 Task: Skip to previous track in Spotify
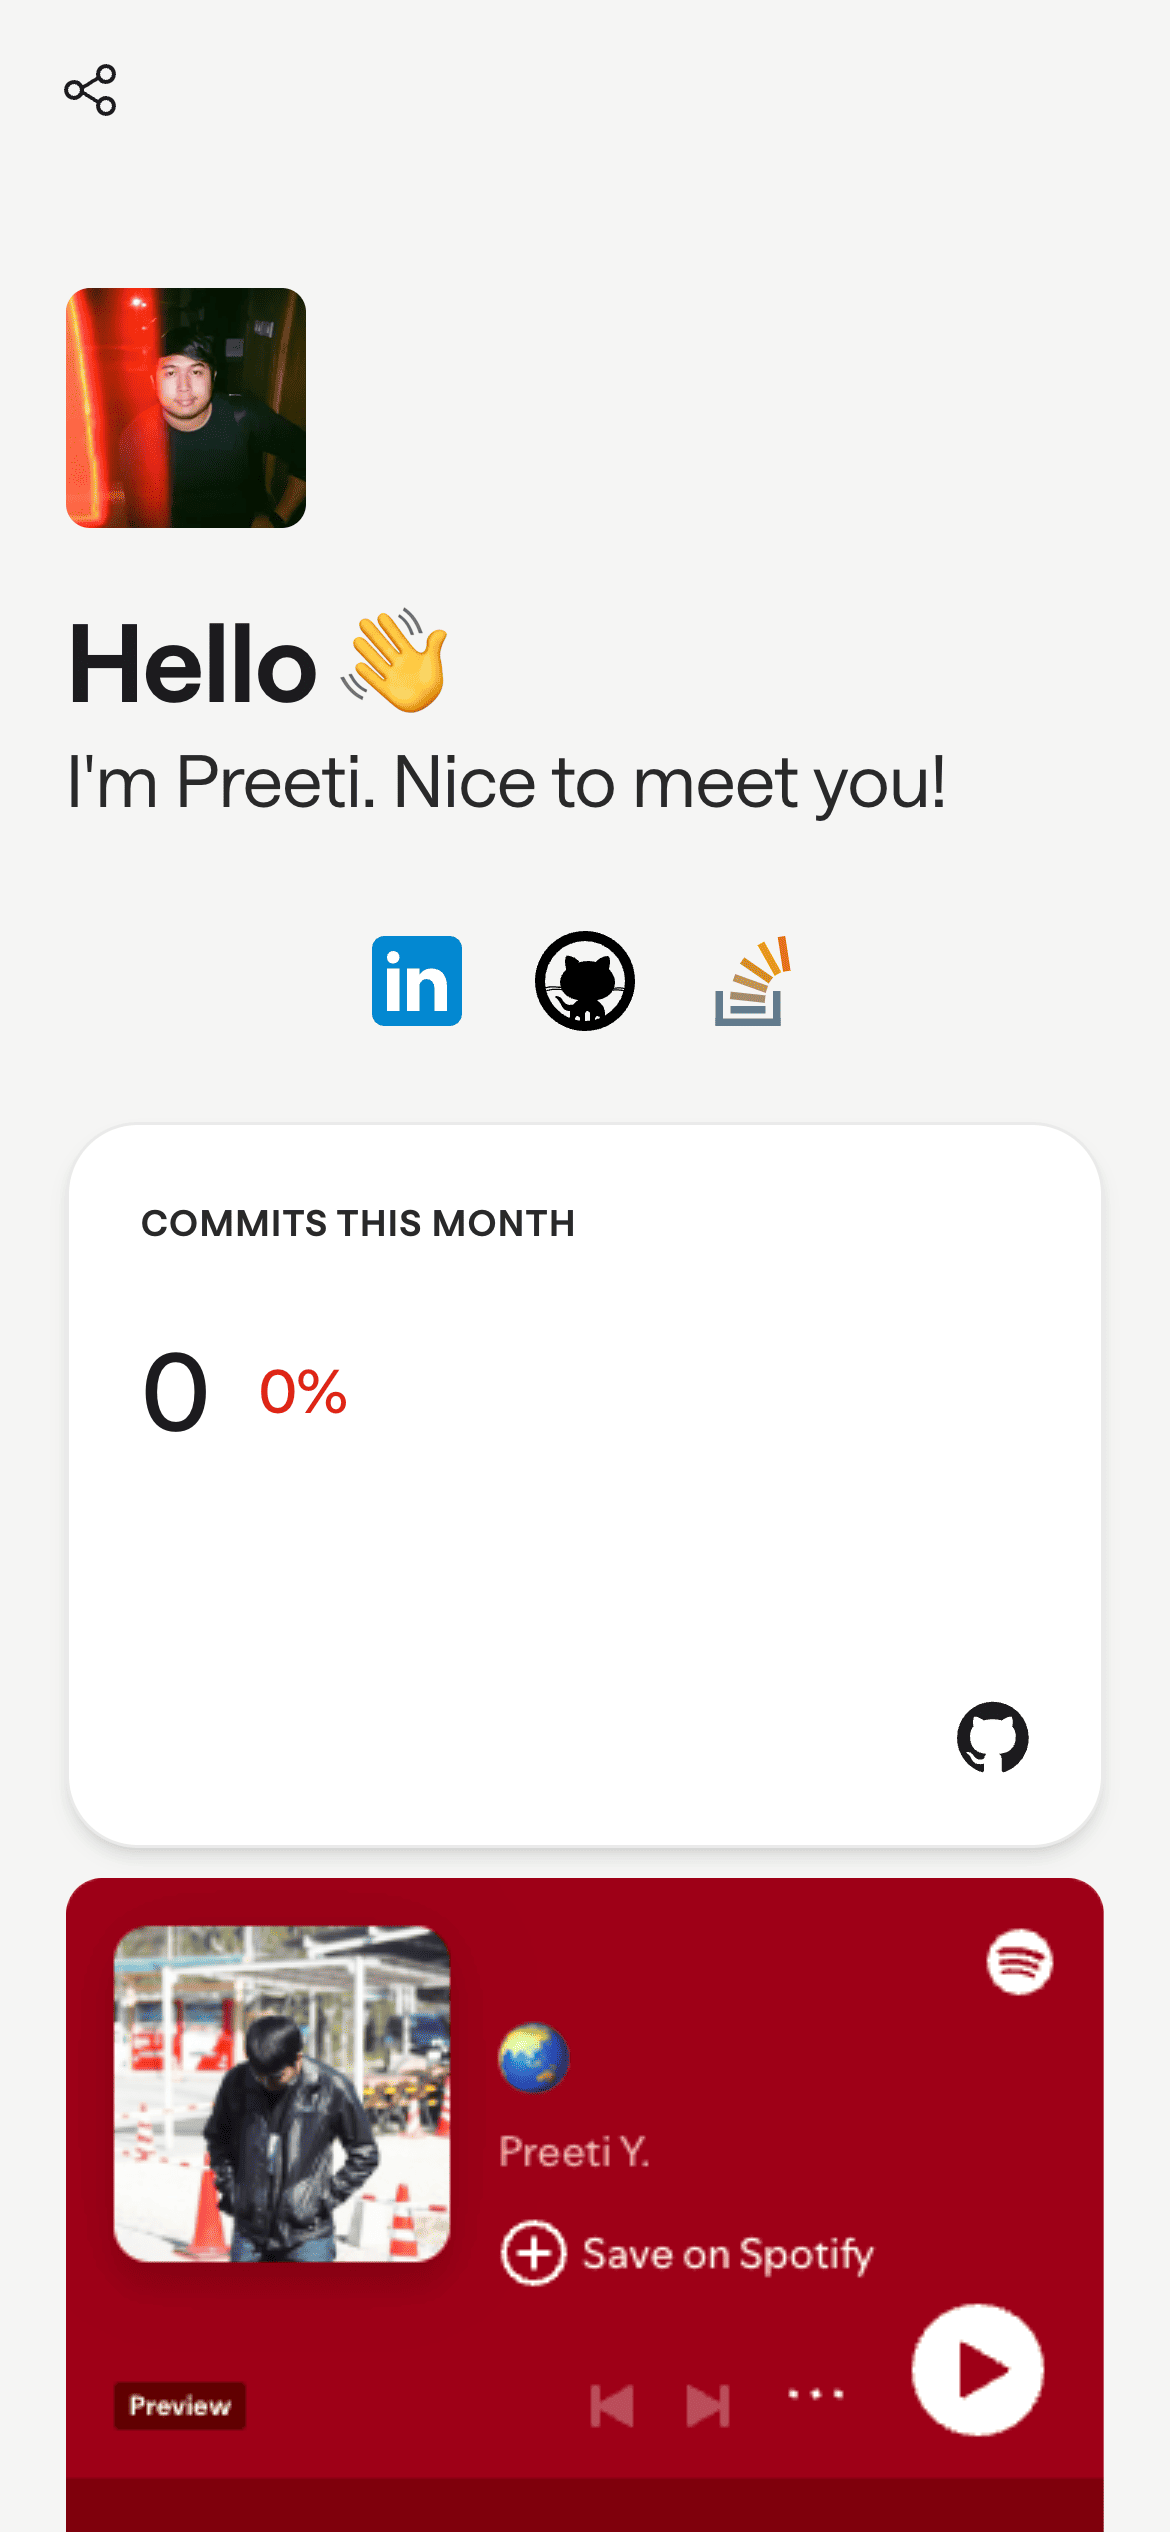point(612,2405)
